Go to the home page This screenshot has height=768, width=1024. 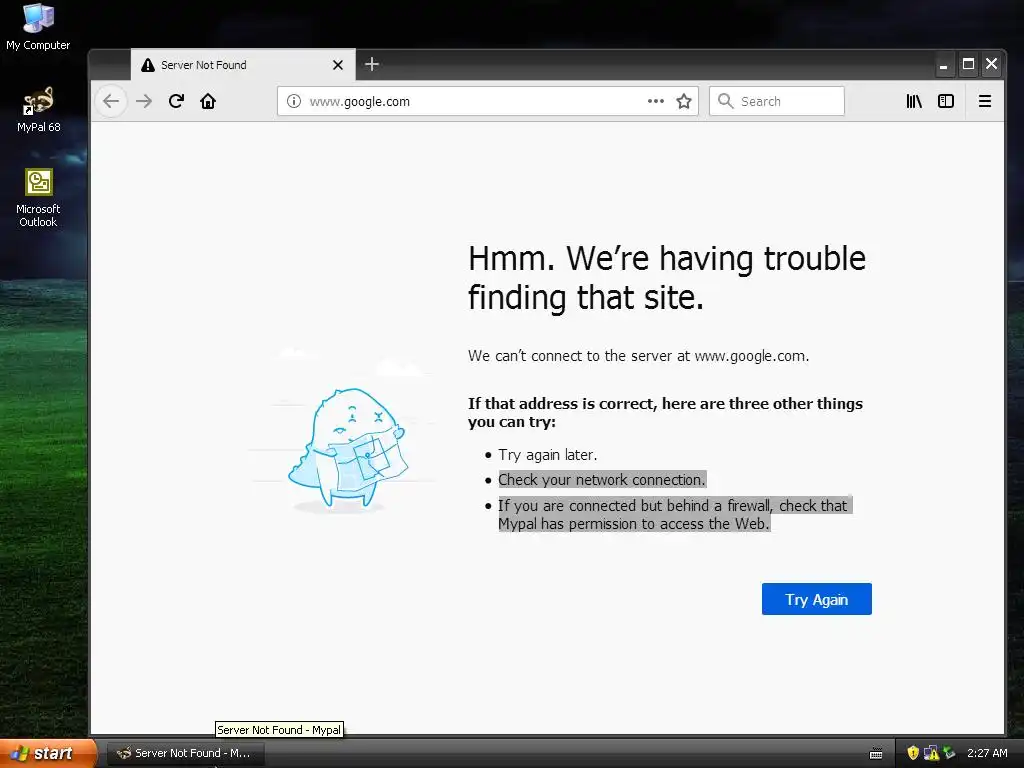(208, 101)
